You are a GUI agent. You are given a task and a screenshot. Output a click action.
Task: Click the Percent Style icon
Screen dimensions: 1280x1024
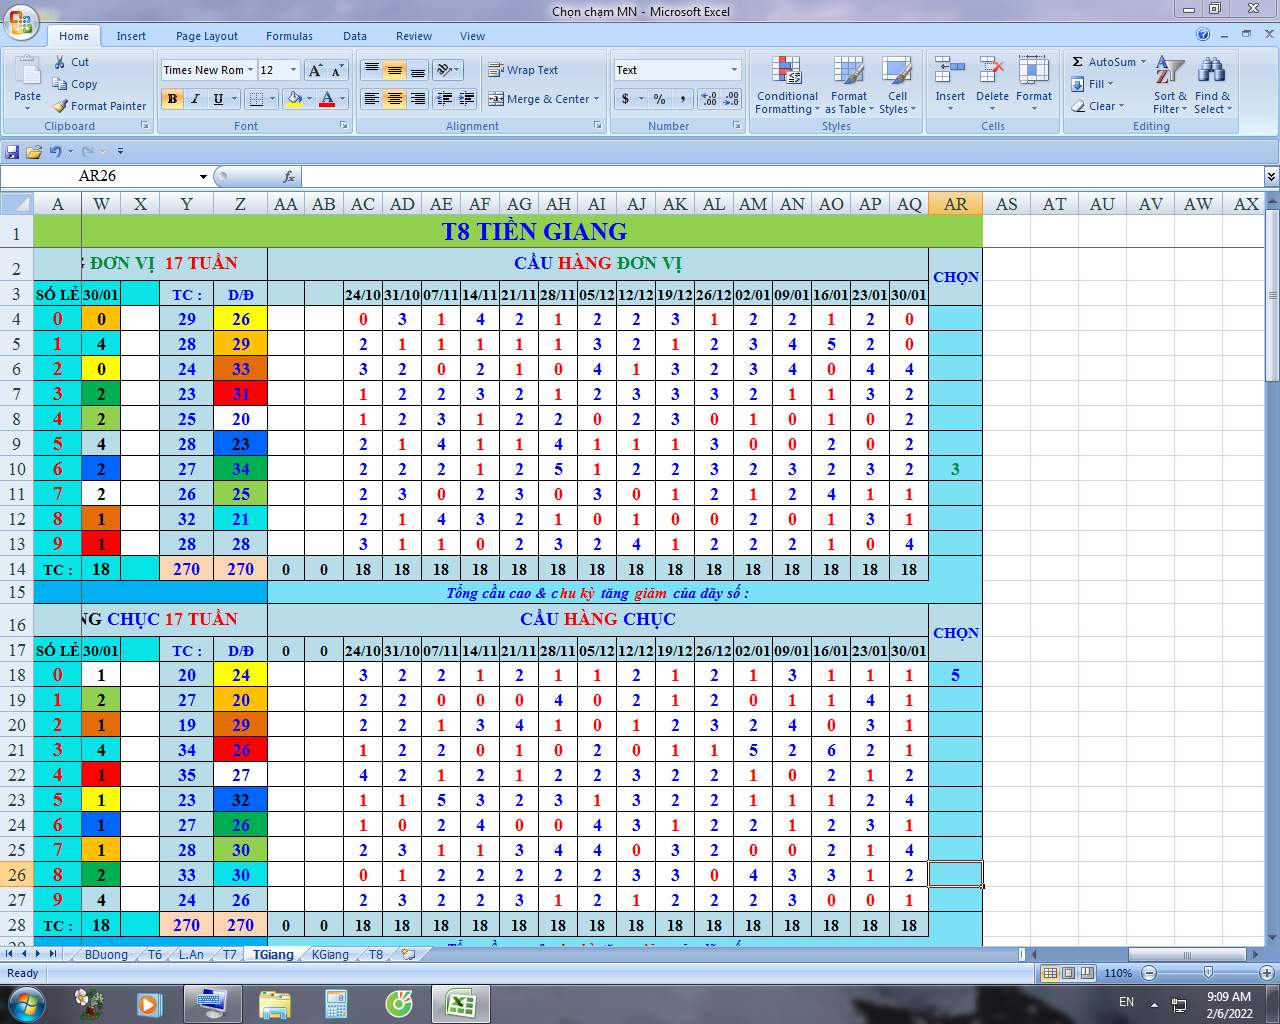click(x=659, y=99)
